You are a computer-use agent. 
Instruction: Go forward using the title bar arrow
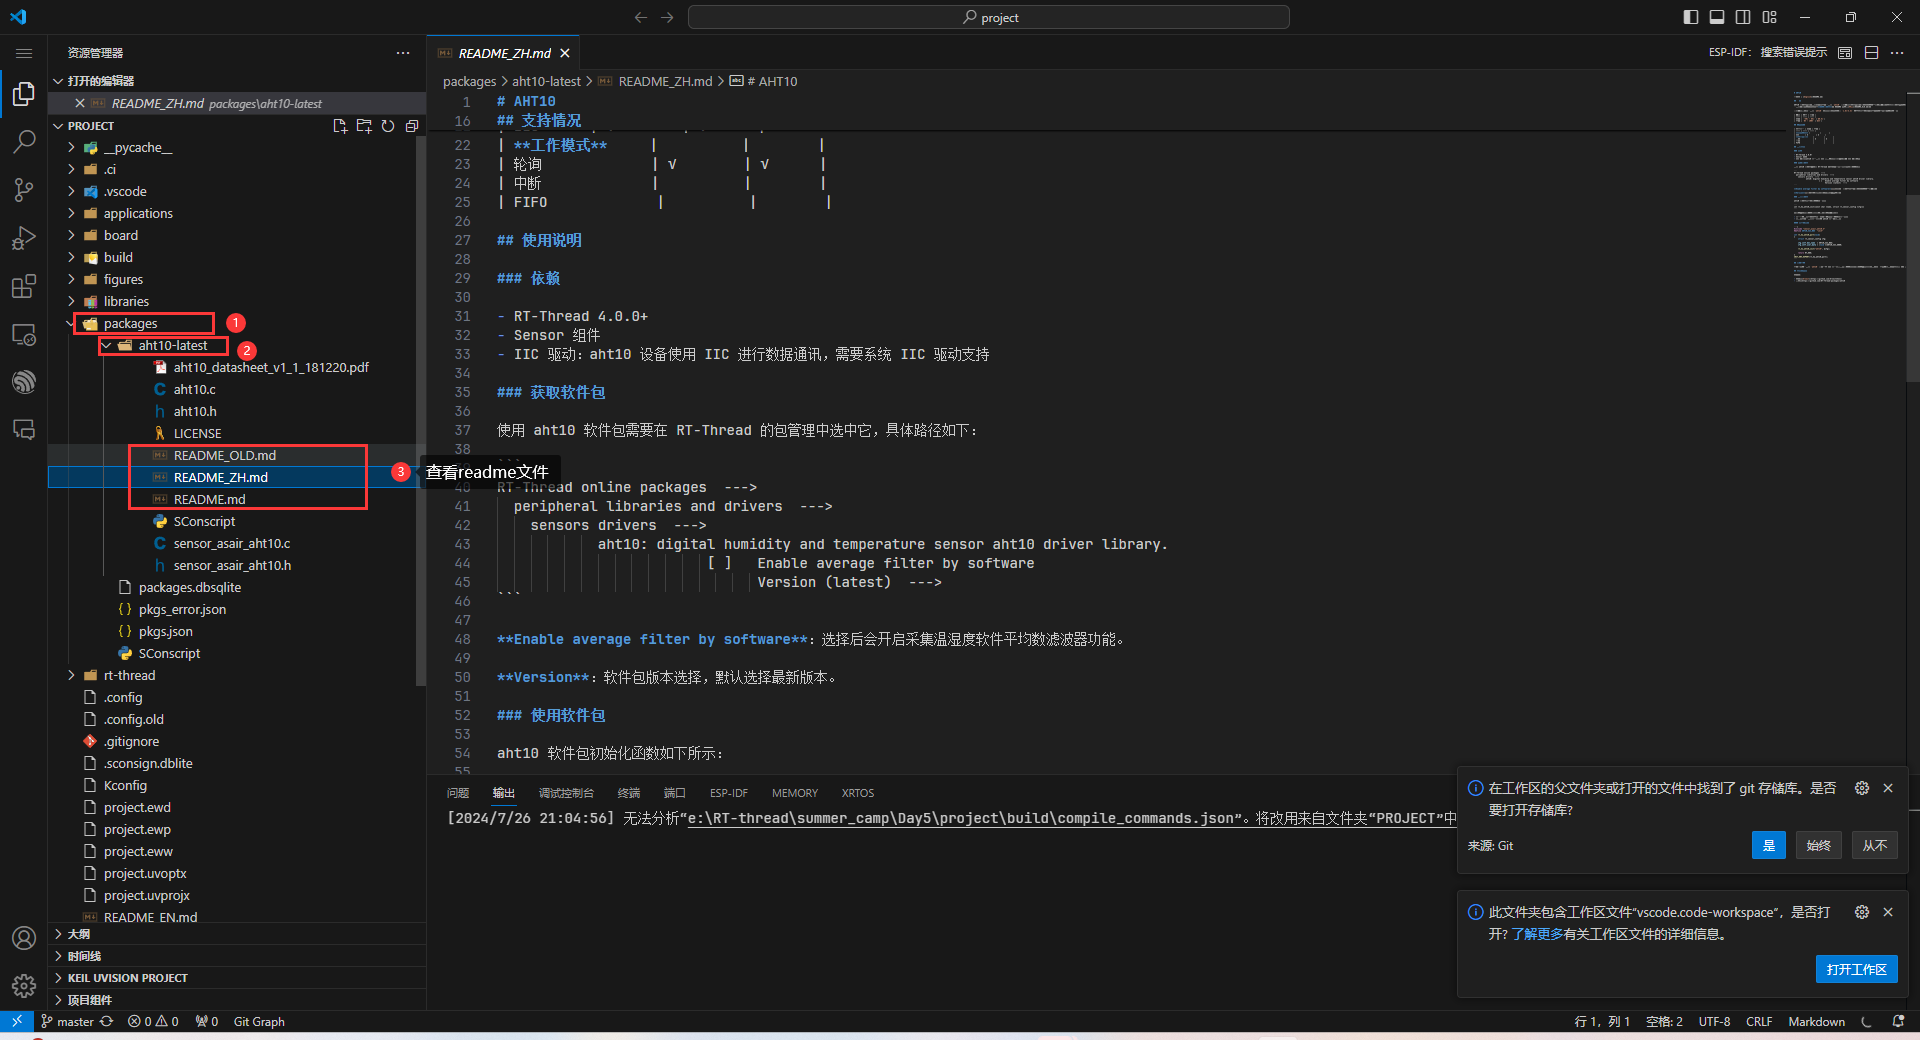(667, 17)
